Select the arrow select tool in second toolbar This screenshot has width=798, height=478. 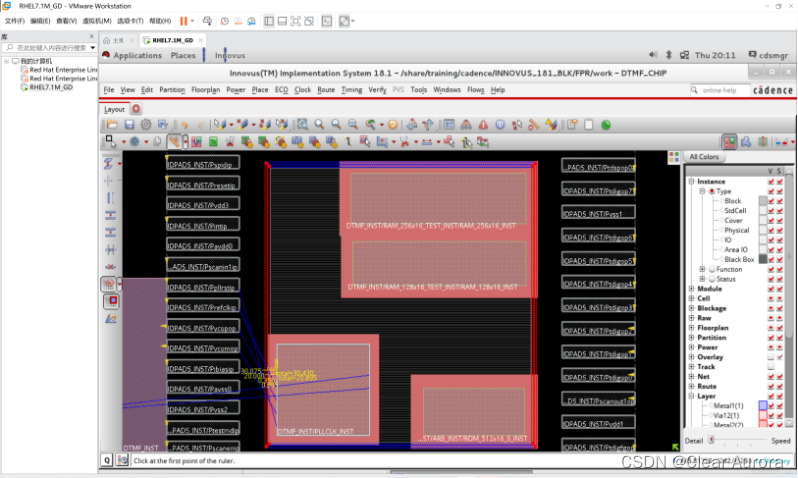tap(110, 141)
